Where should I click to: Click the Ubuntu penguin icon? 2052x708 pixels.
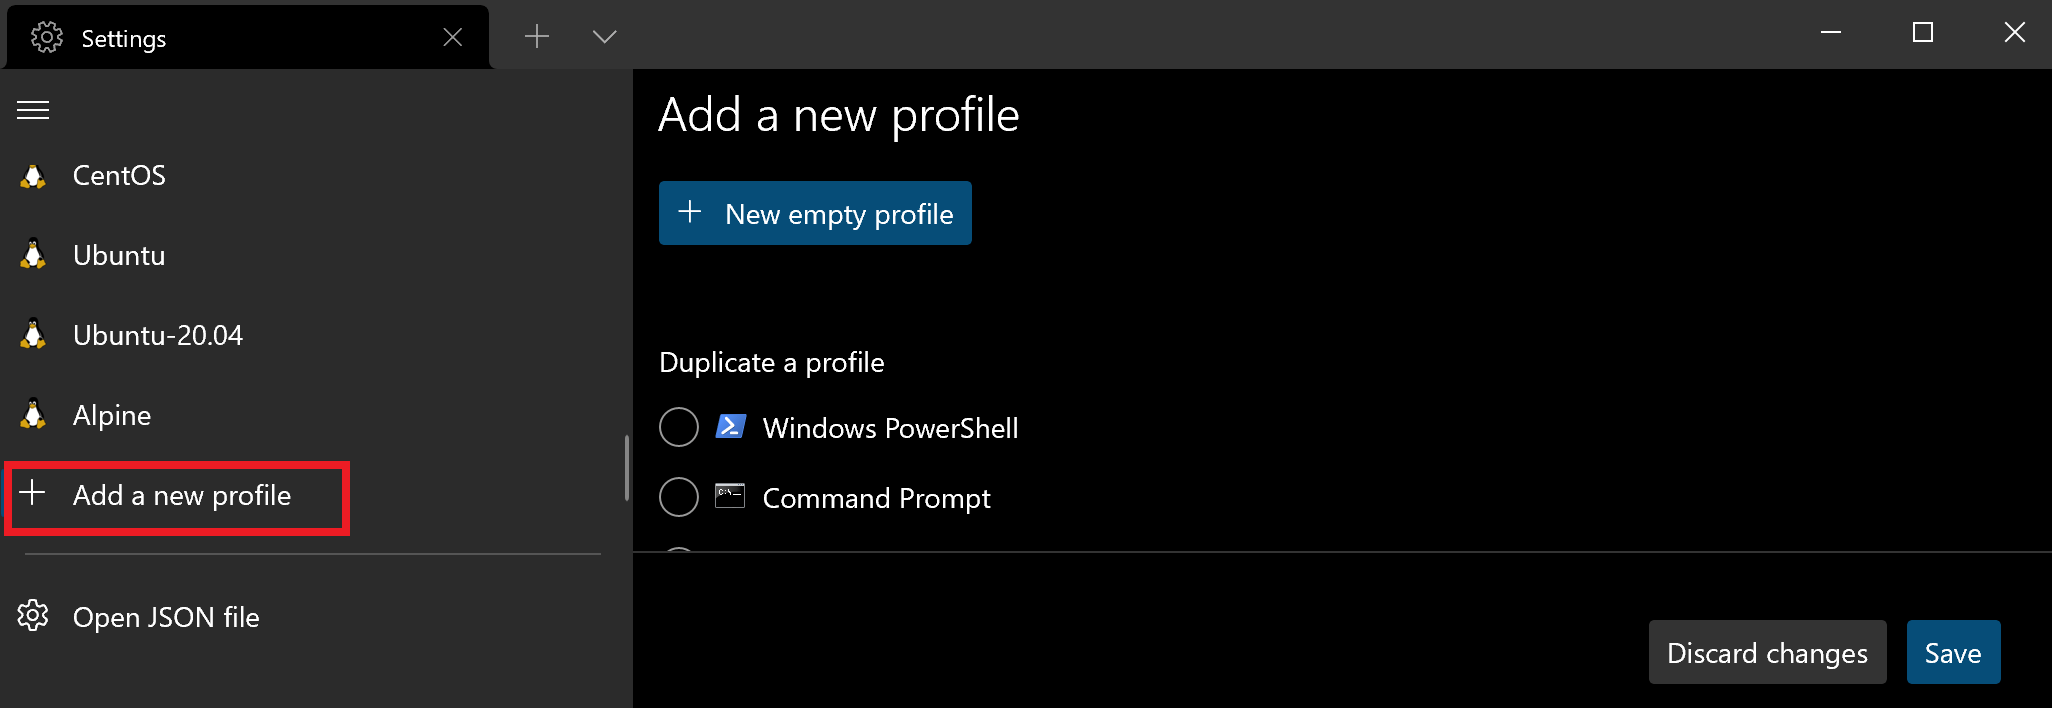(x=33, y=254)
